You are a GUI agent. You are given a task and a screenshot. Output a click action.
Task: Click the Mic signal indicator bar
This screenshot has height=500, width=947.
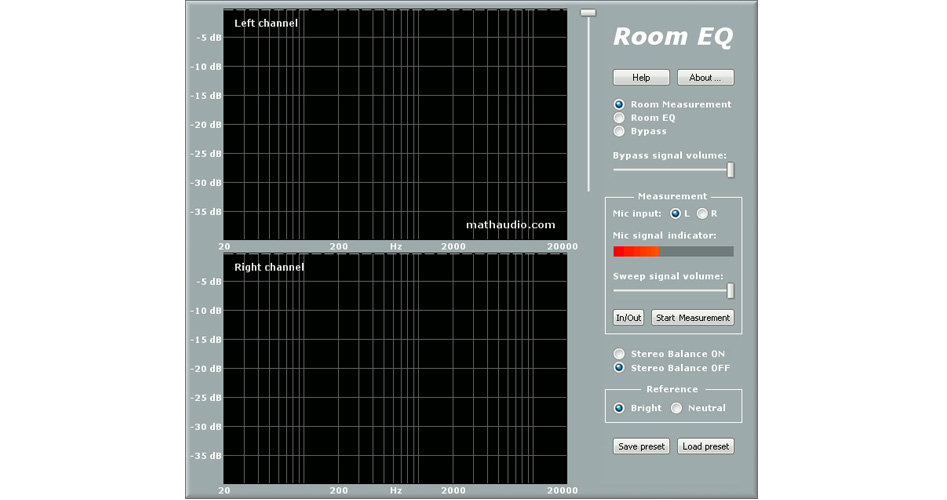point(673,252)
